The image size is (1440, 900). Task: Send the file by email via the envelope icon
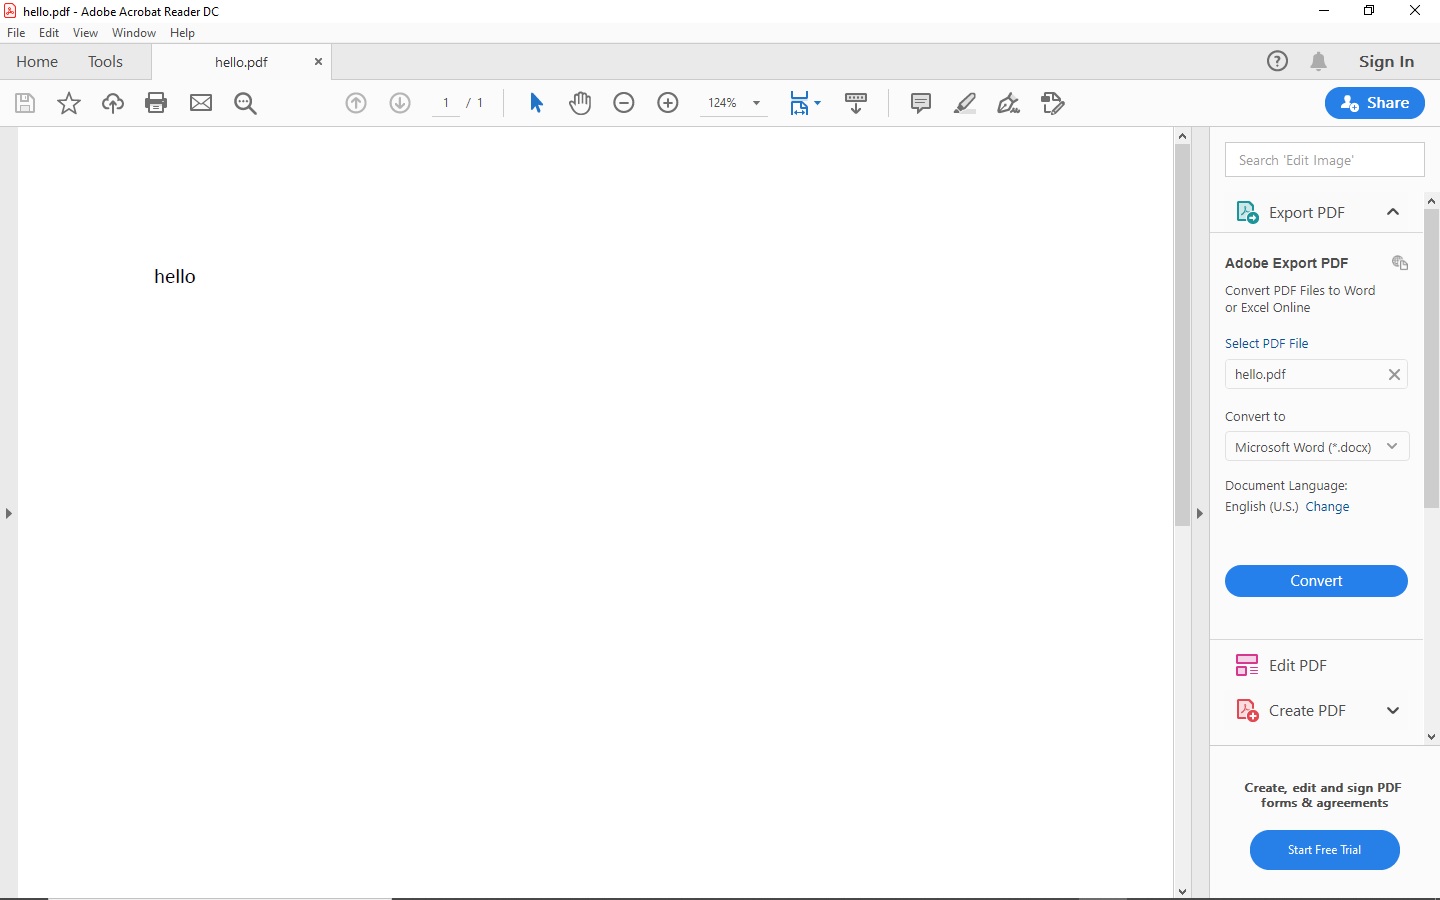coord(201,103)
